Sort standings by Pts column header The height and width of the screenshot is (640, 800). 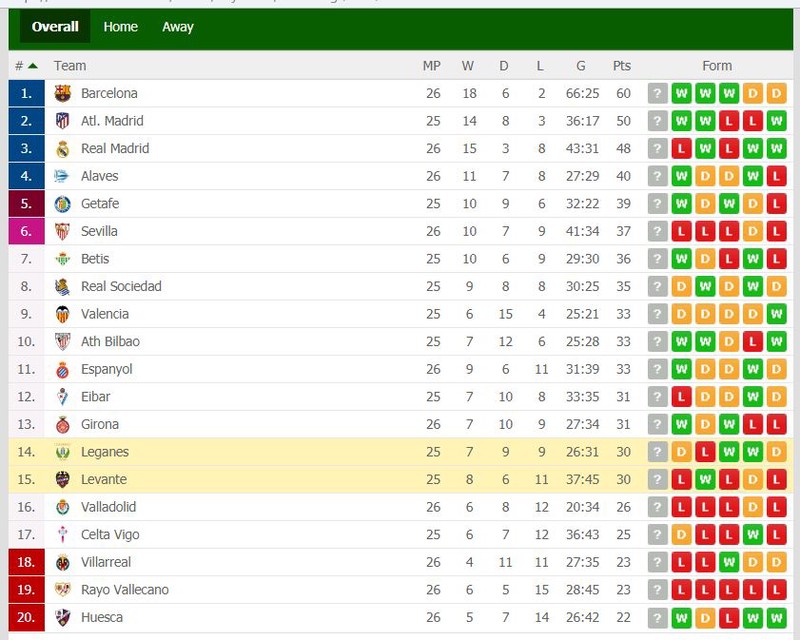click(x=621, y=66)
